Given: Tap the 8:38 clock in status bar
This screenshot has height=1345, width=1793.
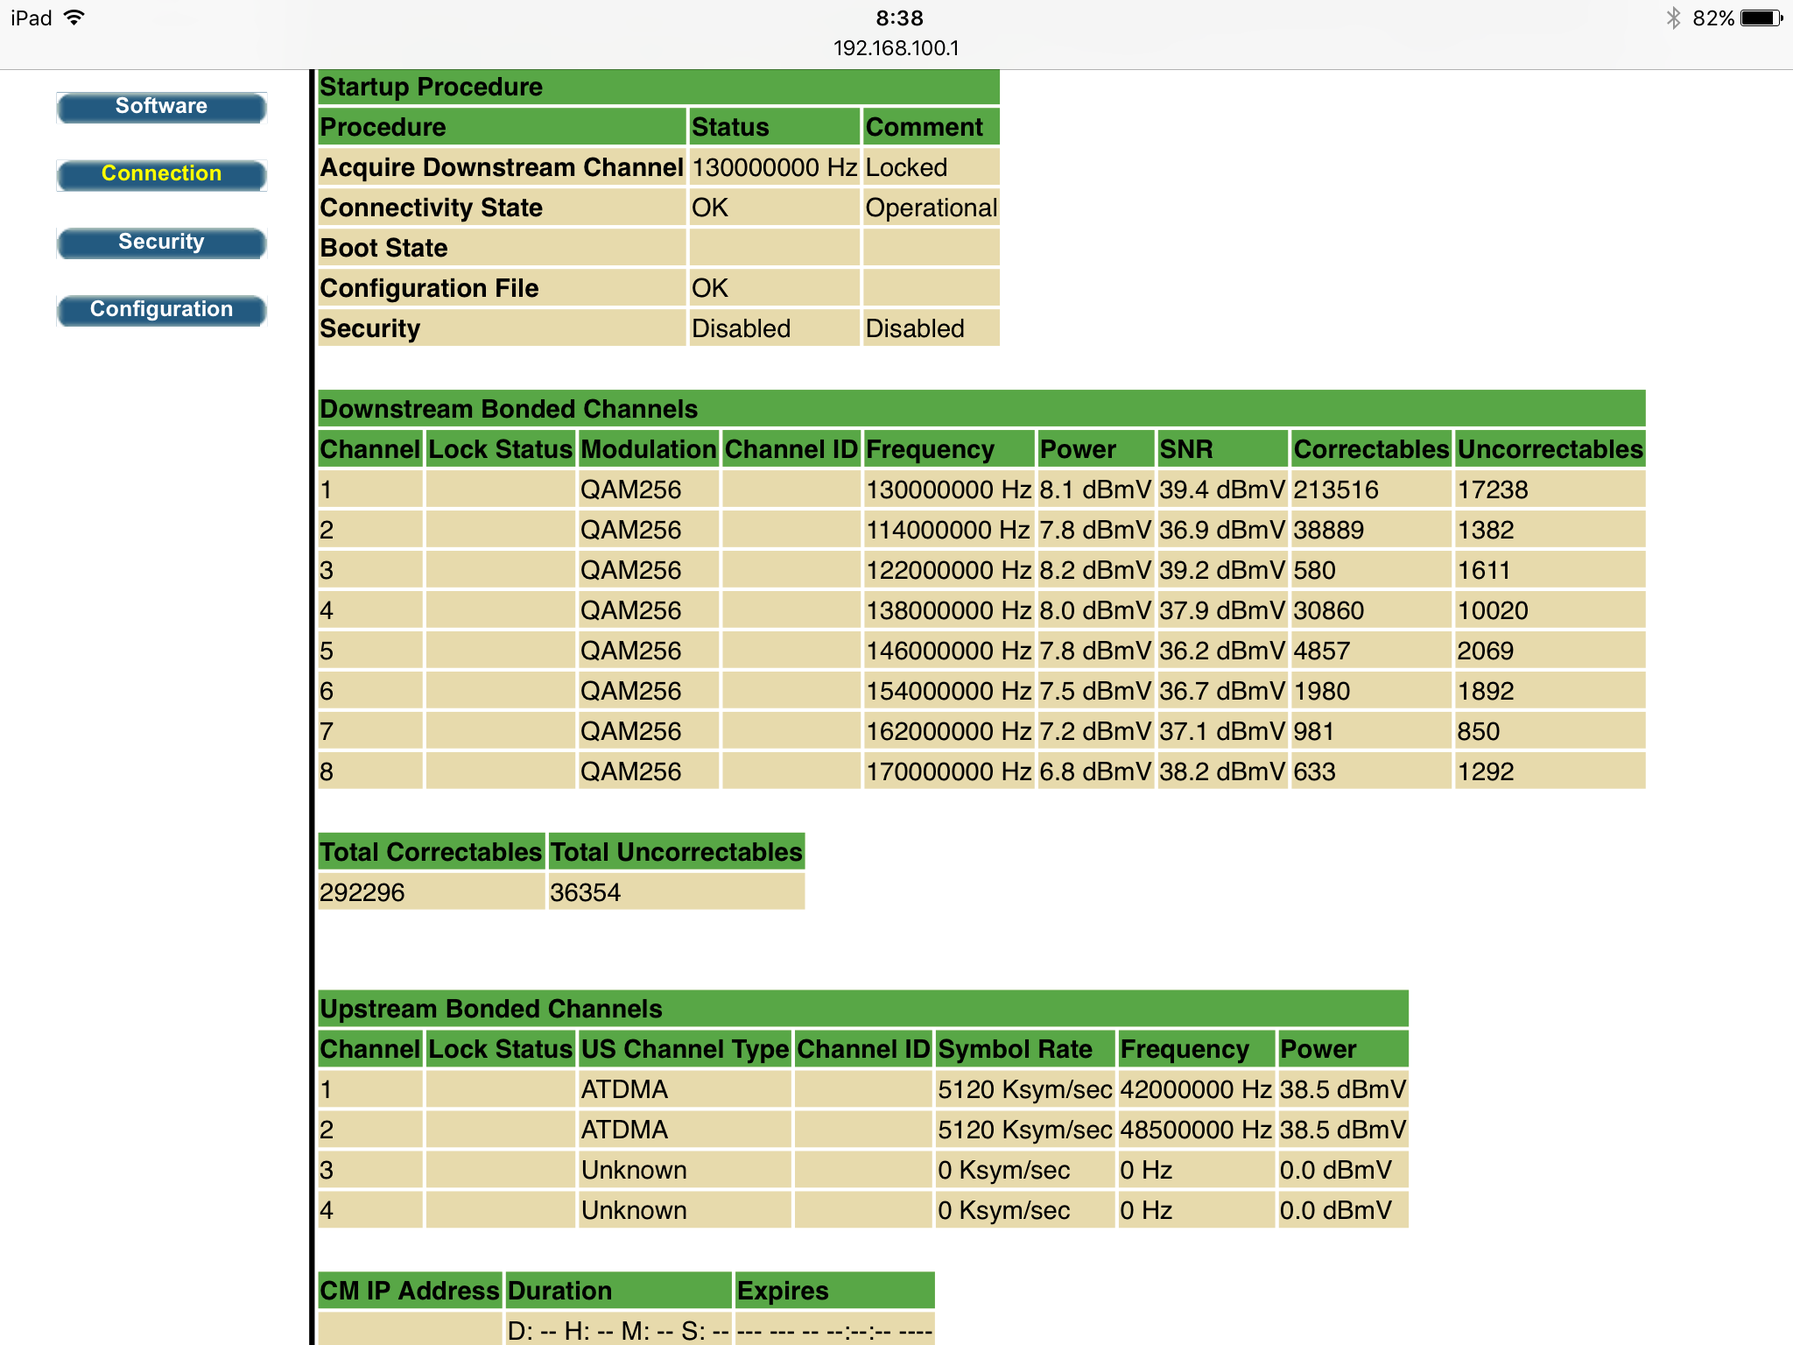Looking at the screenshot, I should (899, 18).
